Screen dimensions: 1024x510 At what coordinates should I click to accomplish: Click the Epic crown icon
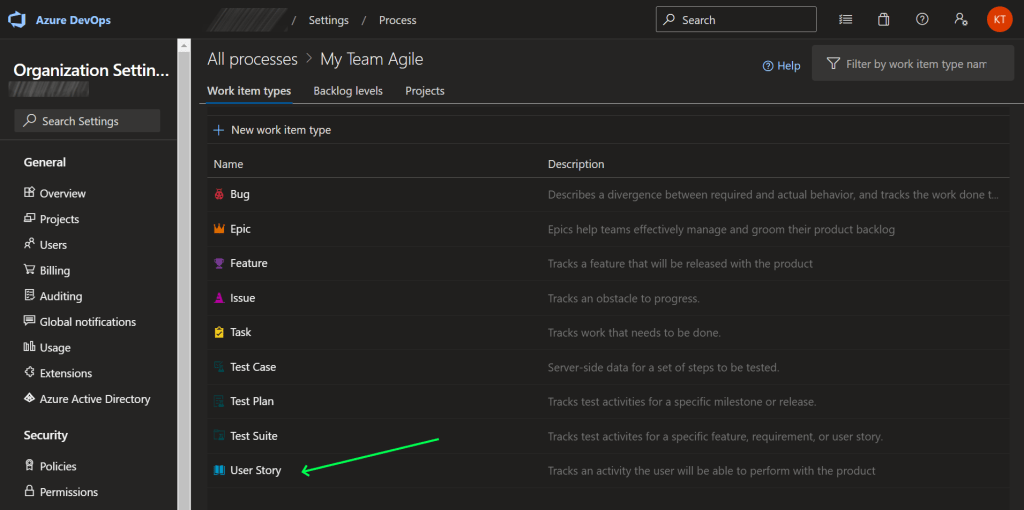[x=219, y=229]
